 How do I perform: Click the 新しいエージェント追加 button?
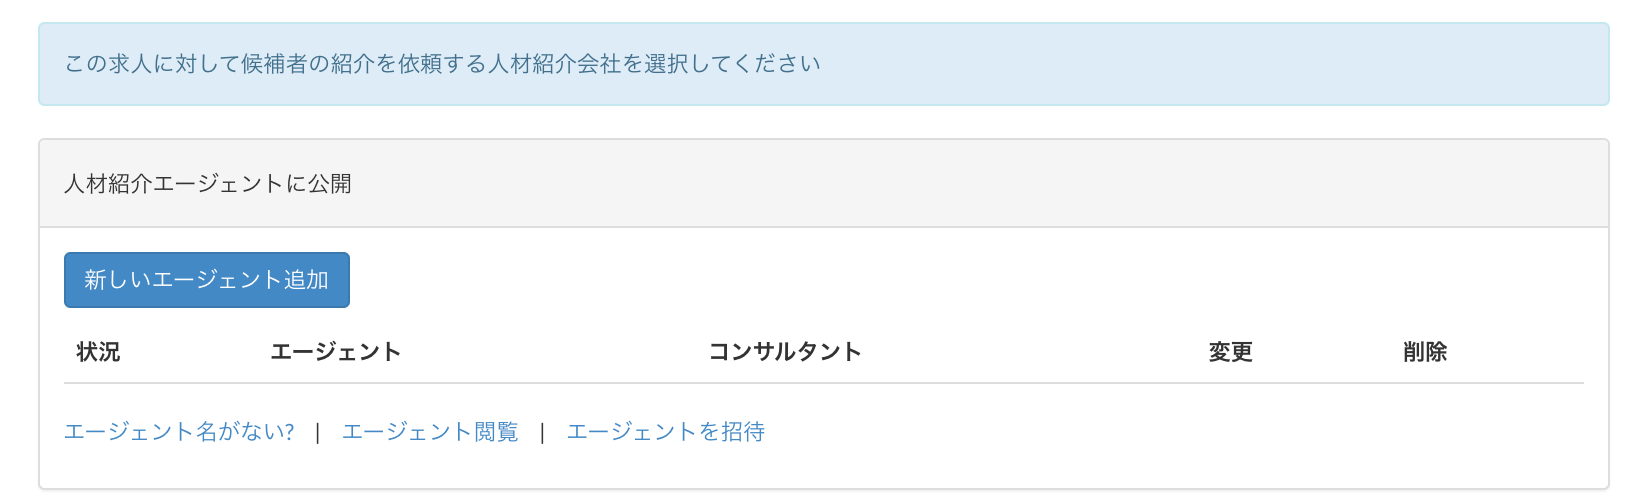(207, 280)
